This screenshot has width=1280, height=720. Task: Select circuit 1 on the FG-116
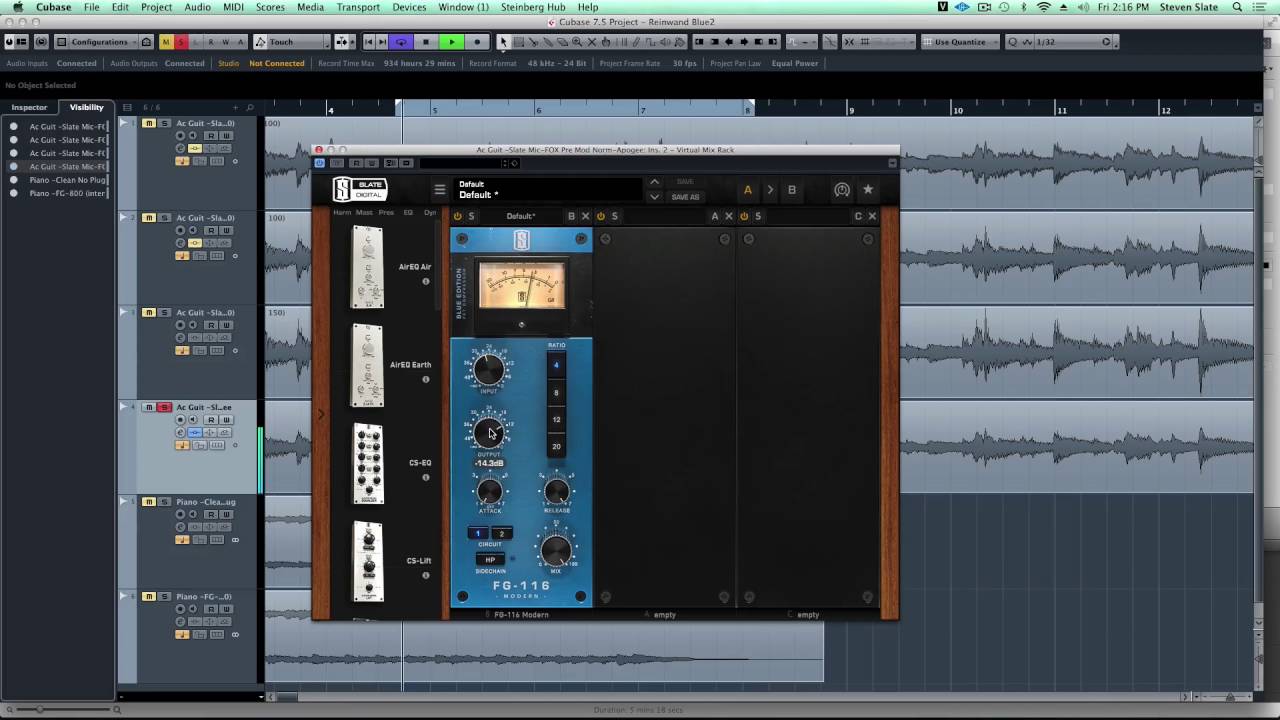pyautogui.click(x=478, y=533)
